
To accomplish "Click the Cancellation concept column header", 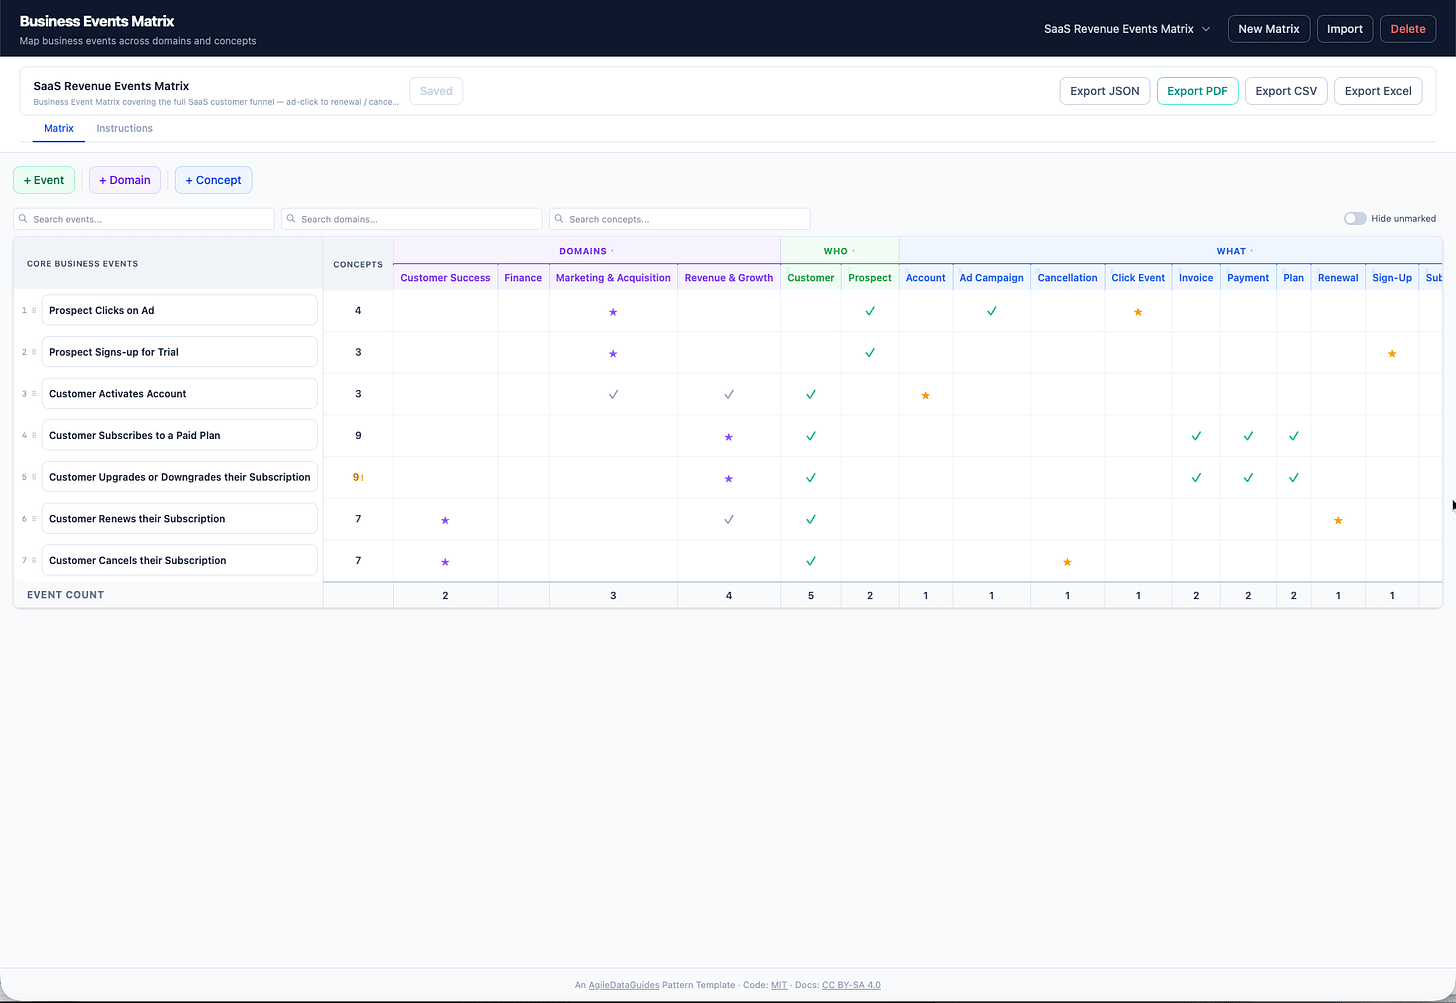I will [1067, 278].
